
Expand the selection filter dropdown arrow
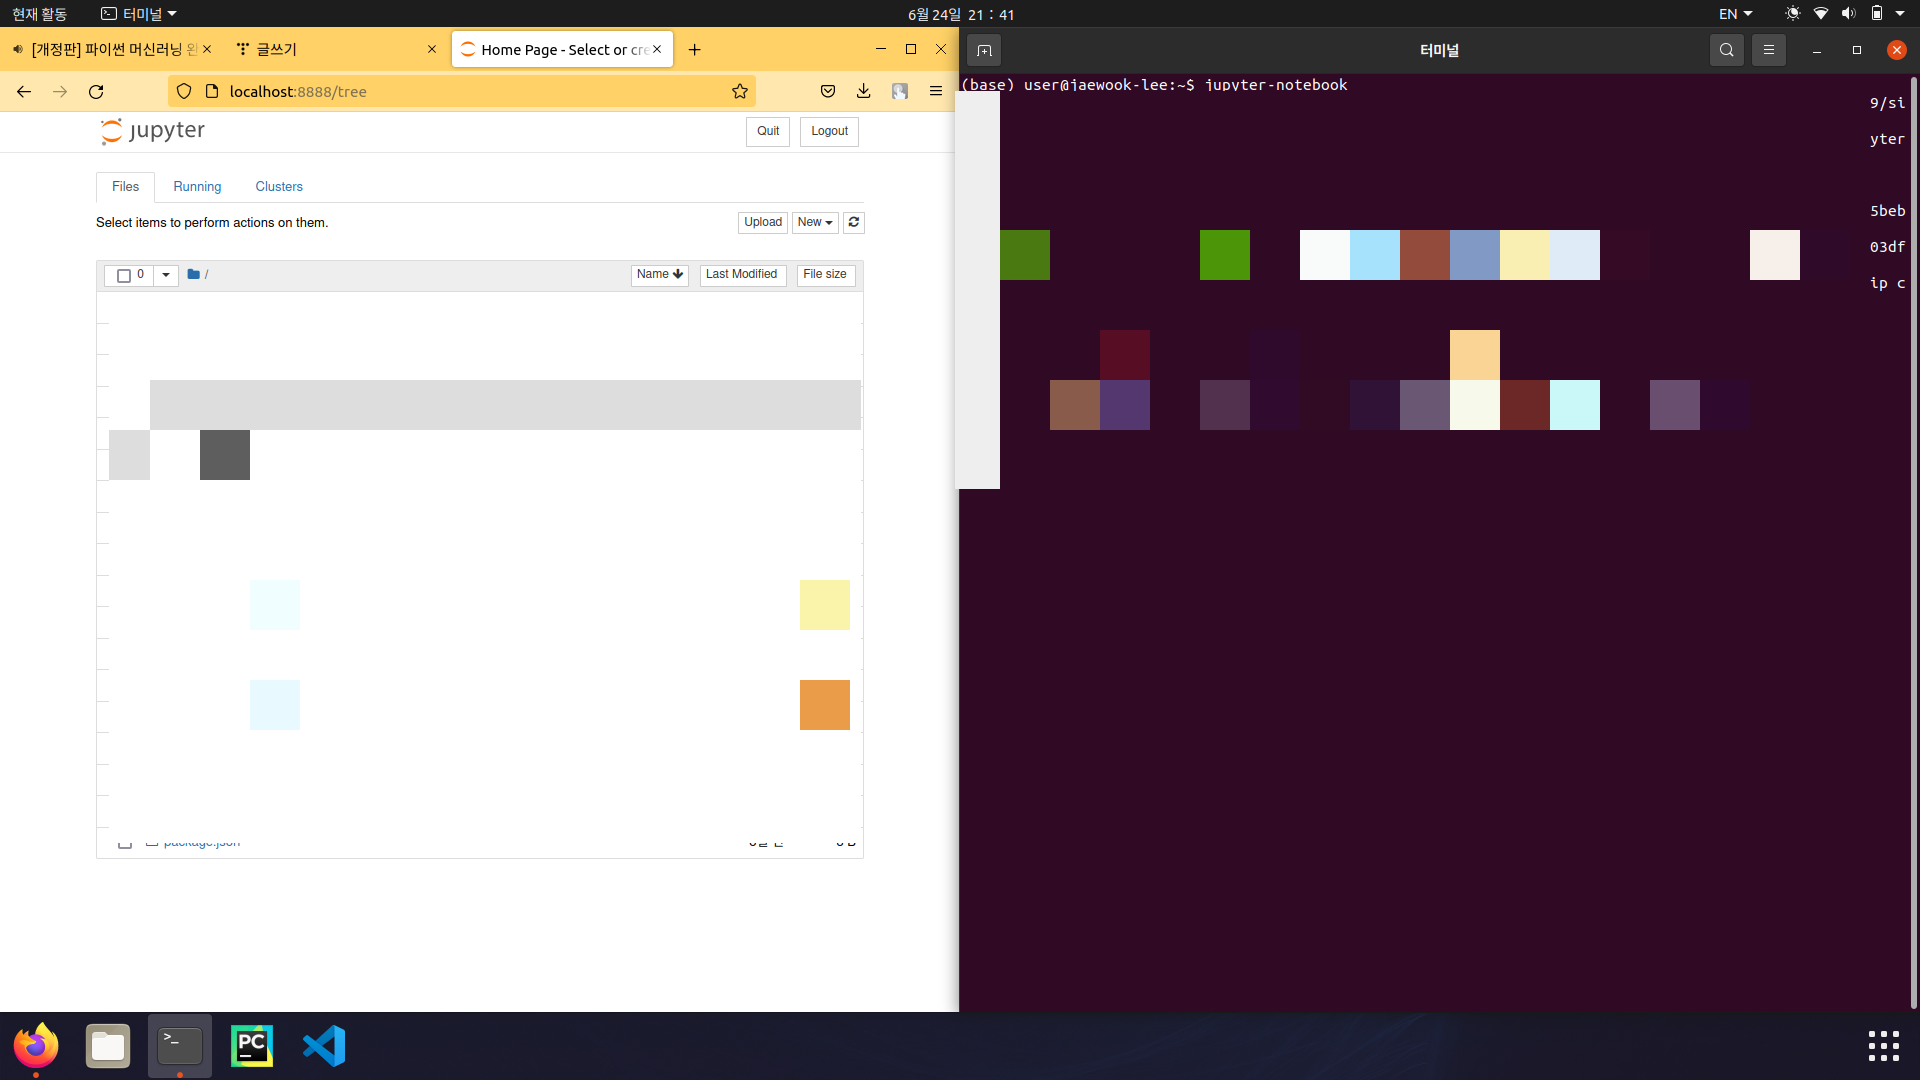pyautogui.click(x=166, y=275)
